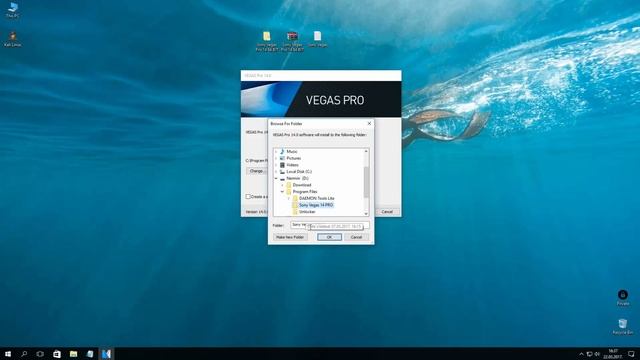
Task: Close the Browse For Folder dialog
Action: (369, 123)
